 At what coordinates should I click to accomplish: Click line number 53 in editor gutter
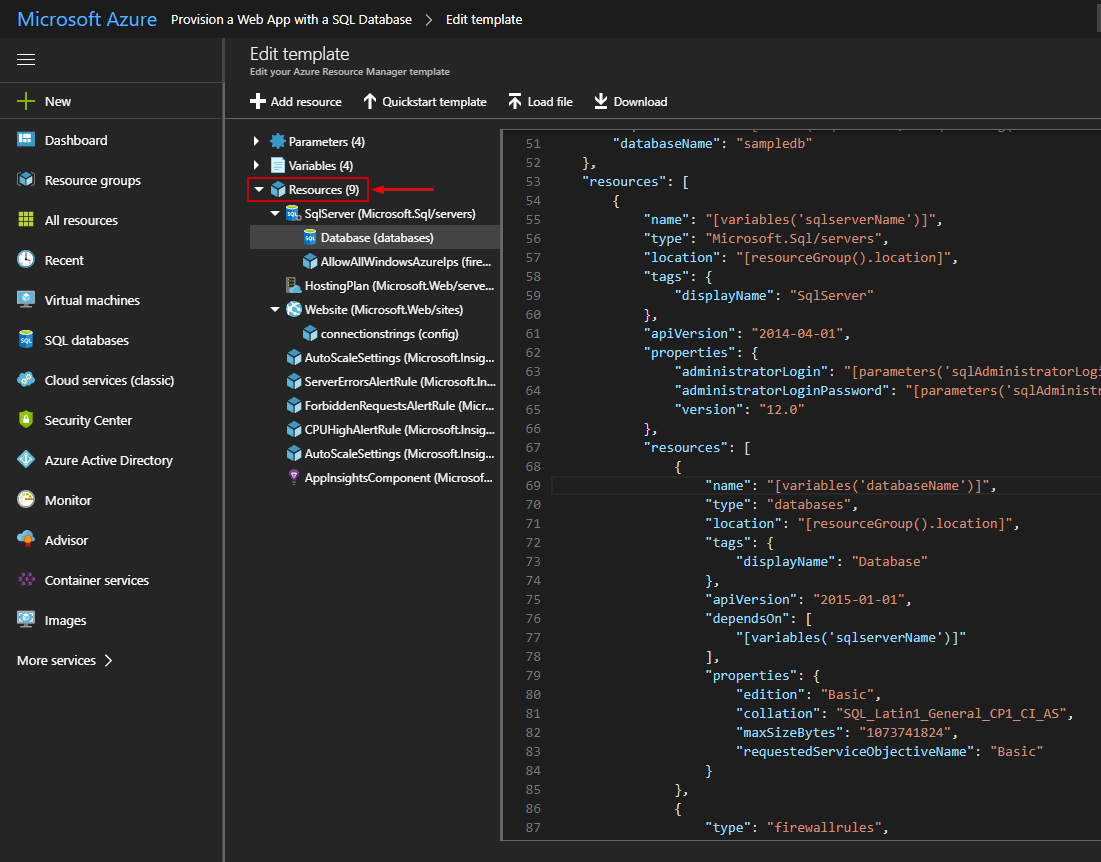pos(533,181)
